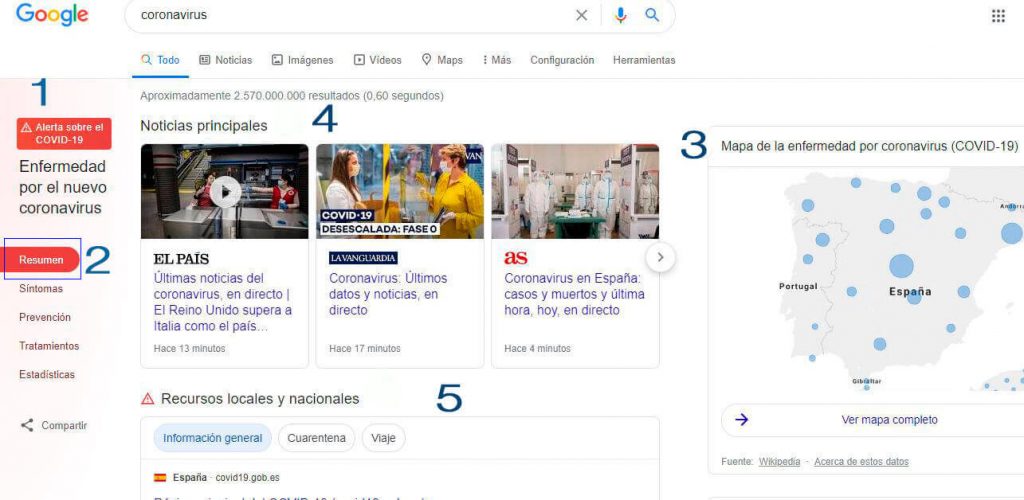
Task: Click the Gibraltar label on the map
Action: point(867,381)
